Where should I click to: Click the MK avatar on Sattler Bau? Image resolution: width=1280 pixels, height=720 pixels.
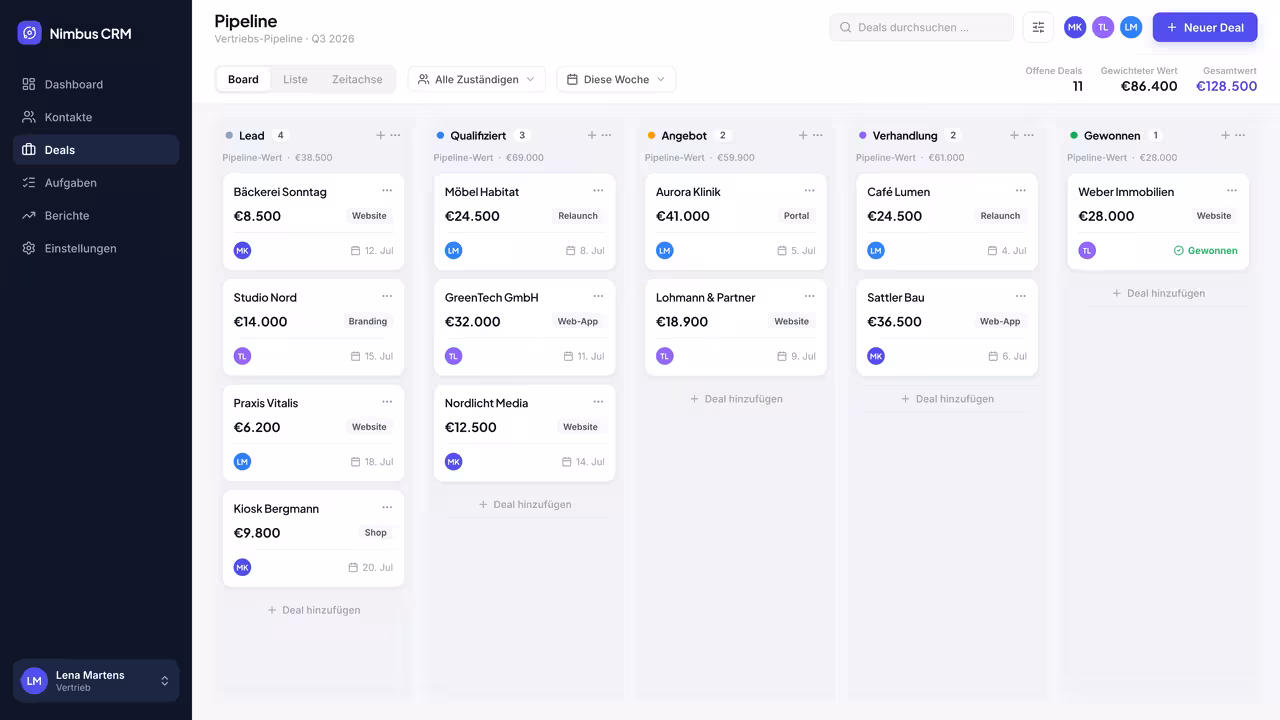[x=876, y=356]
